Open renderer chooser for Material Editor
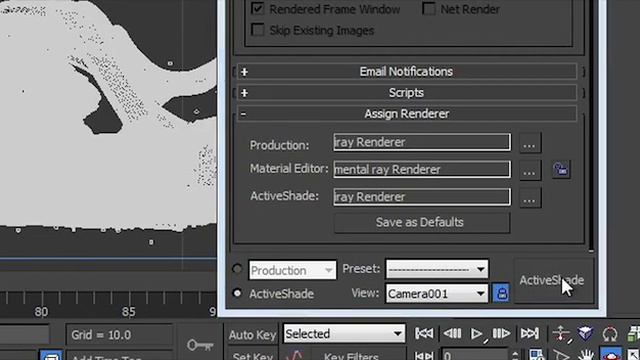 click(530, 170)
